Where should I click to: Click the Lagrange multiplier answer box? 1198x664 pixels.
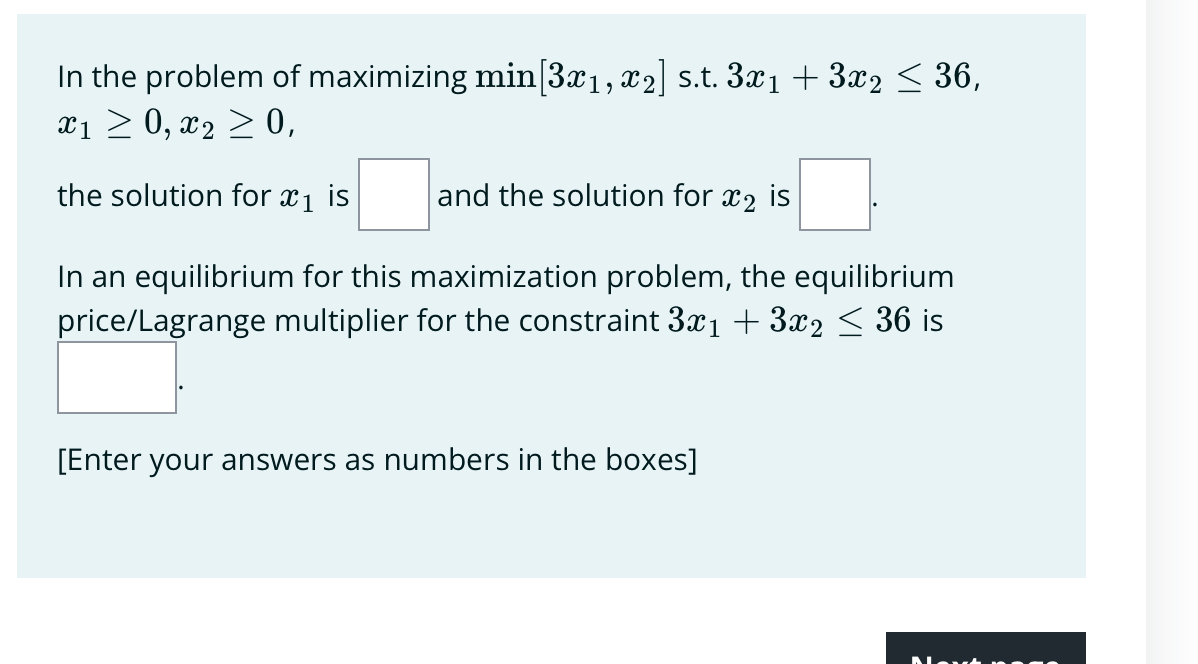click(x=116, y=377)
